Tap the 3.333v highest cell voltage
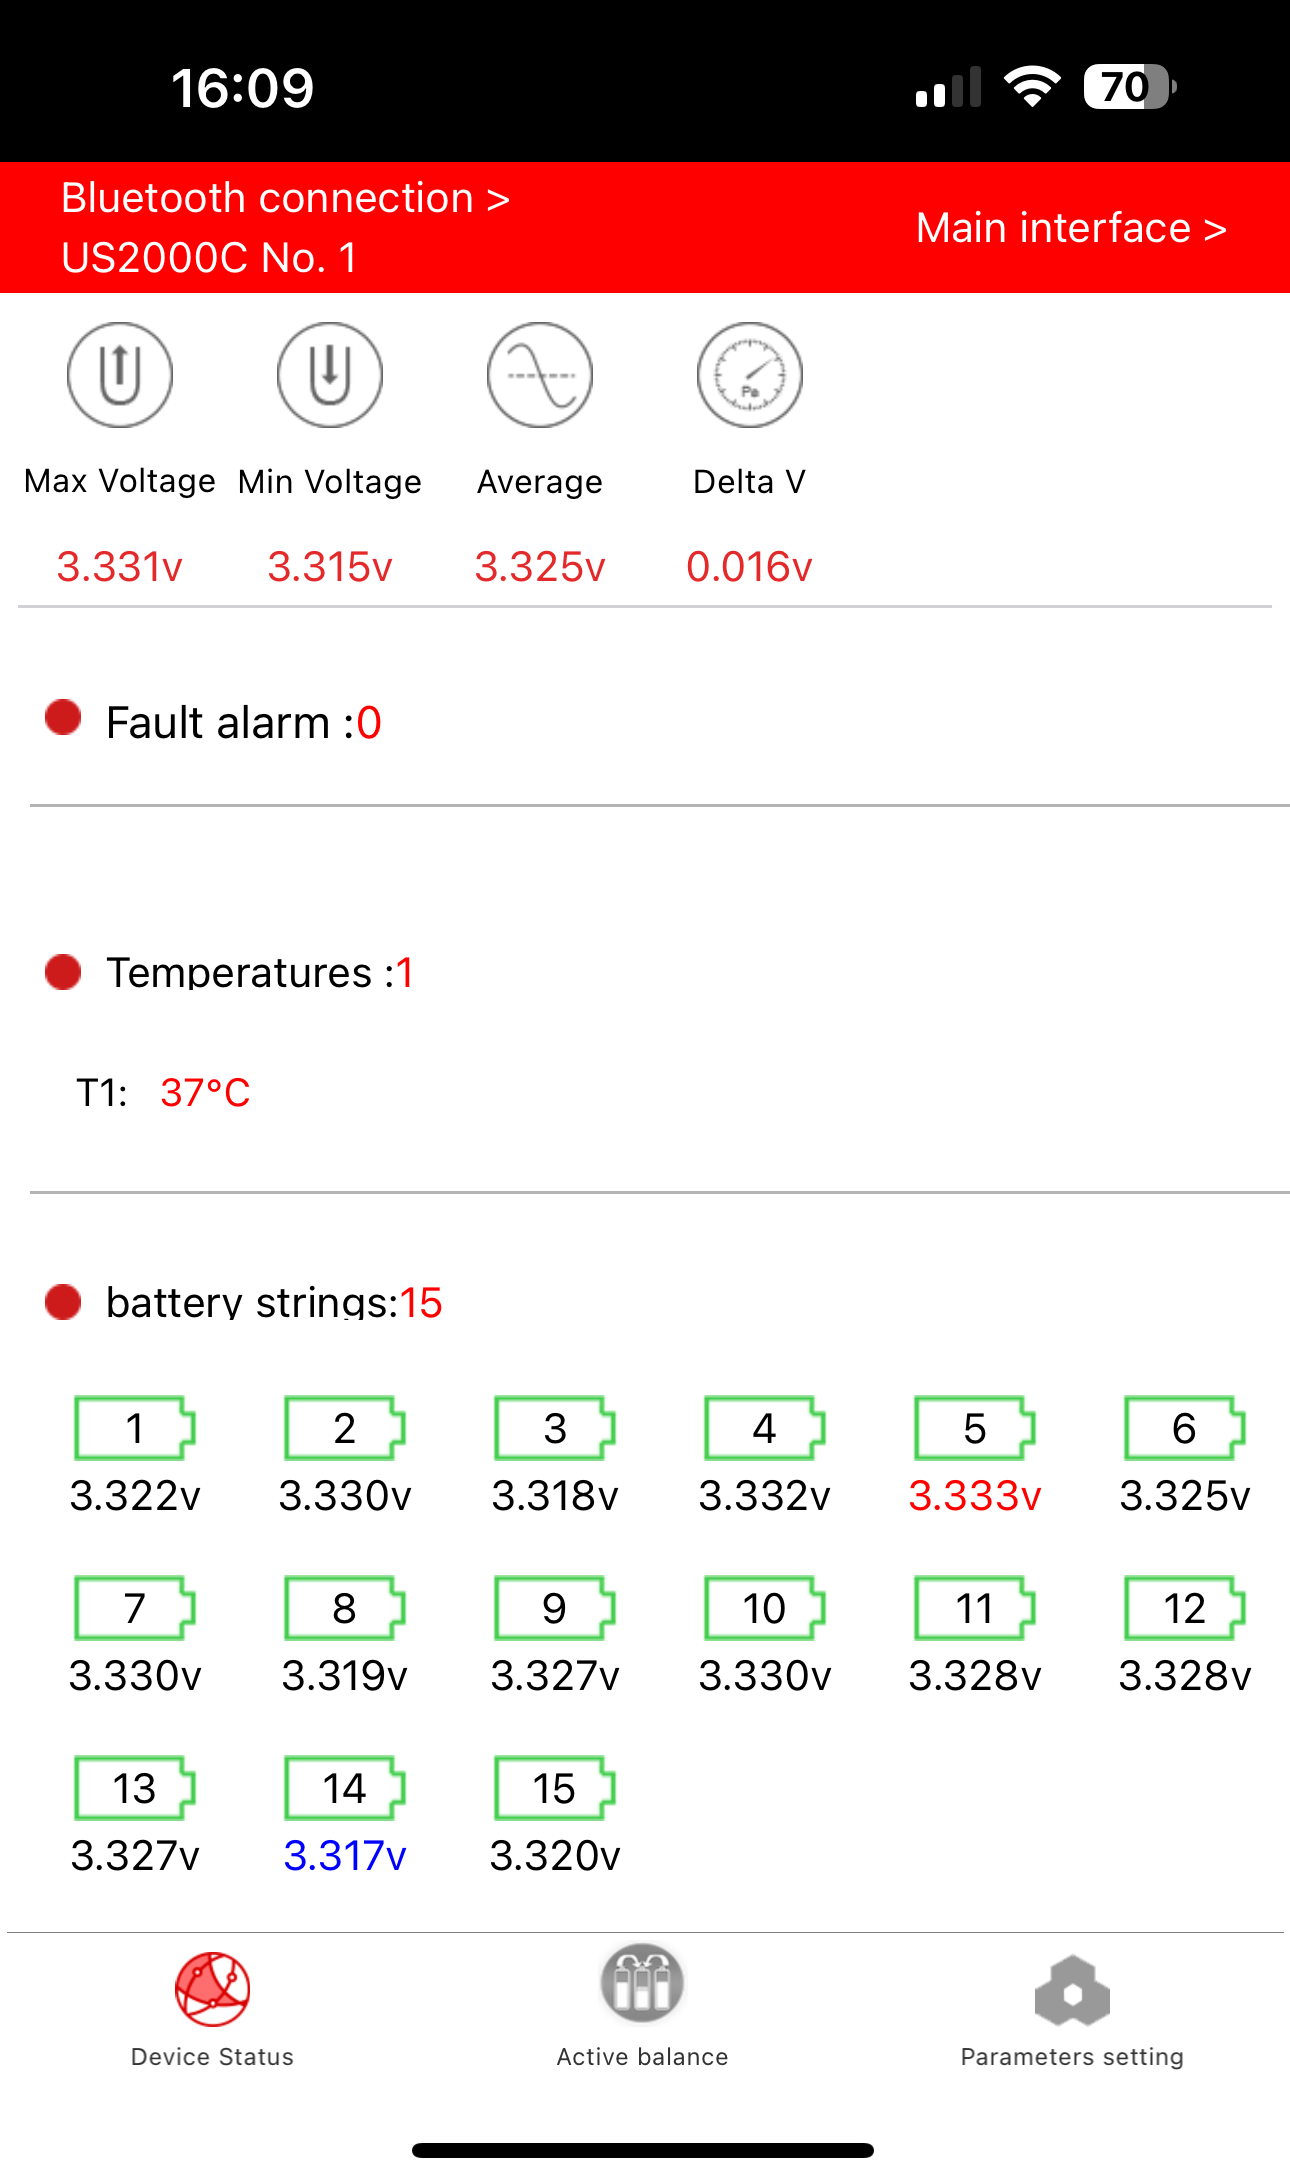 tap(975, 1496)
